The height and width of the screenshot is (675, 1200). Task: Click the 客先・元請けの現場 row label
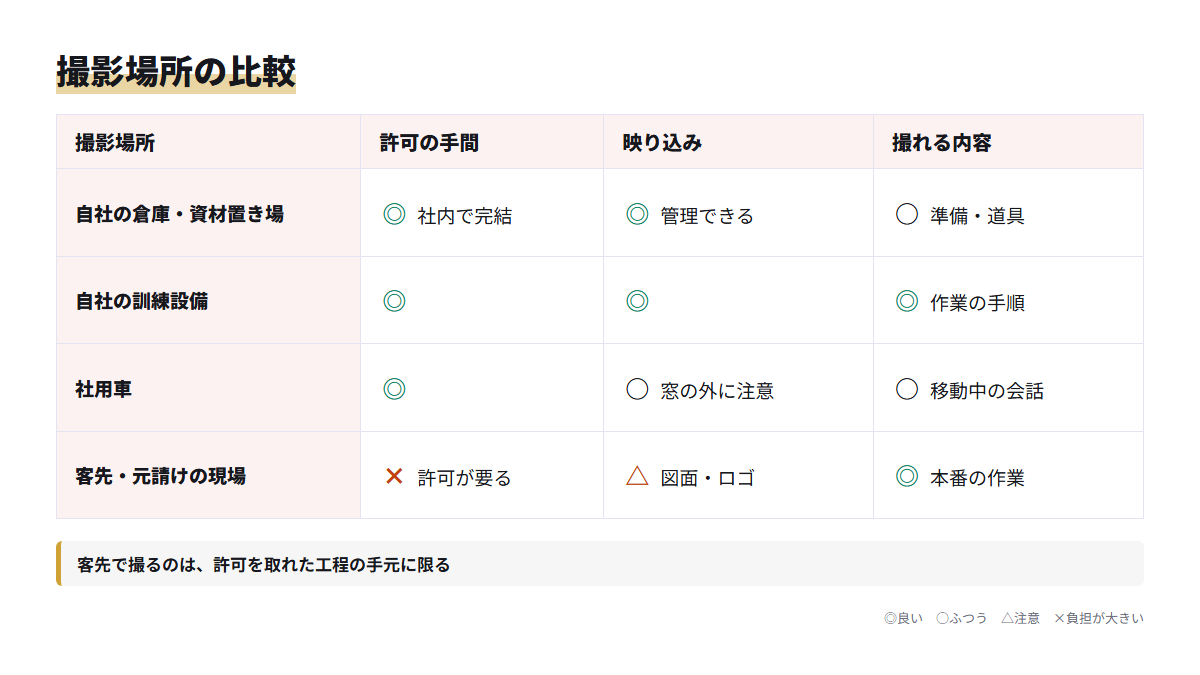(160, 476)
